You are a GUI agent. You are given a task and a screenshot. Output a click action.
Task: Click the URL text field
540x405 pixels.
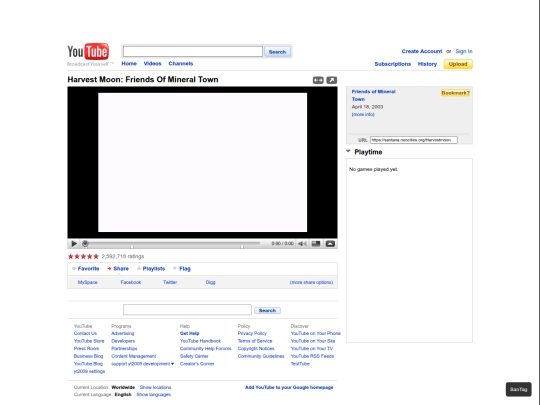pos(414,140)
